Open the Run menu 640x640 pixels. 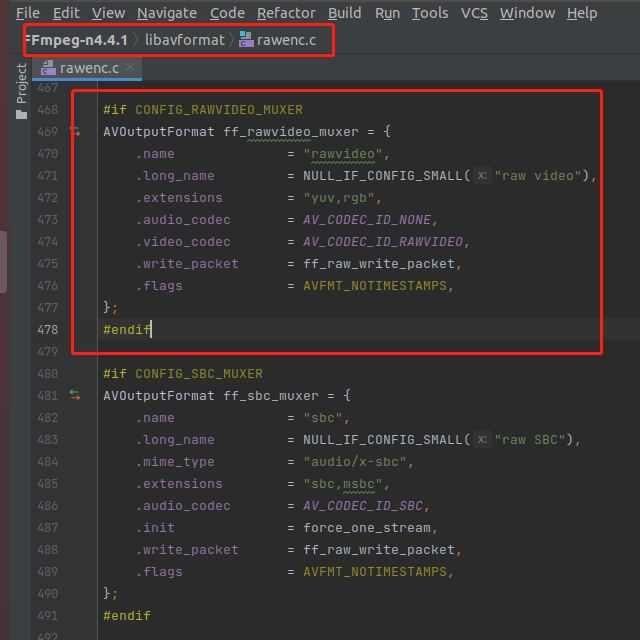tap(387, 13)
